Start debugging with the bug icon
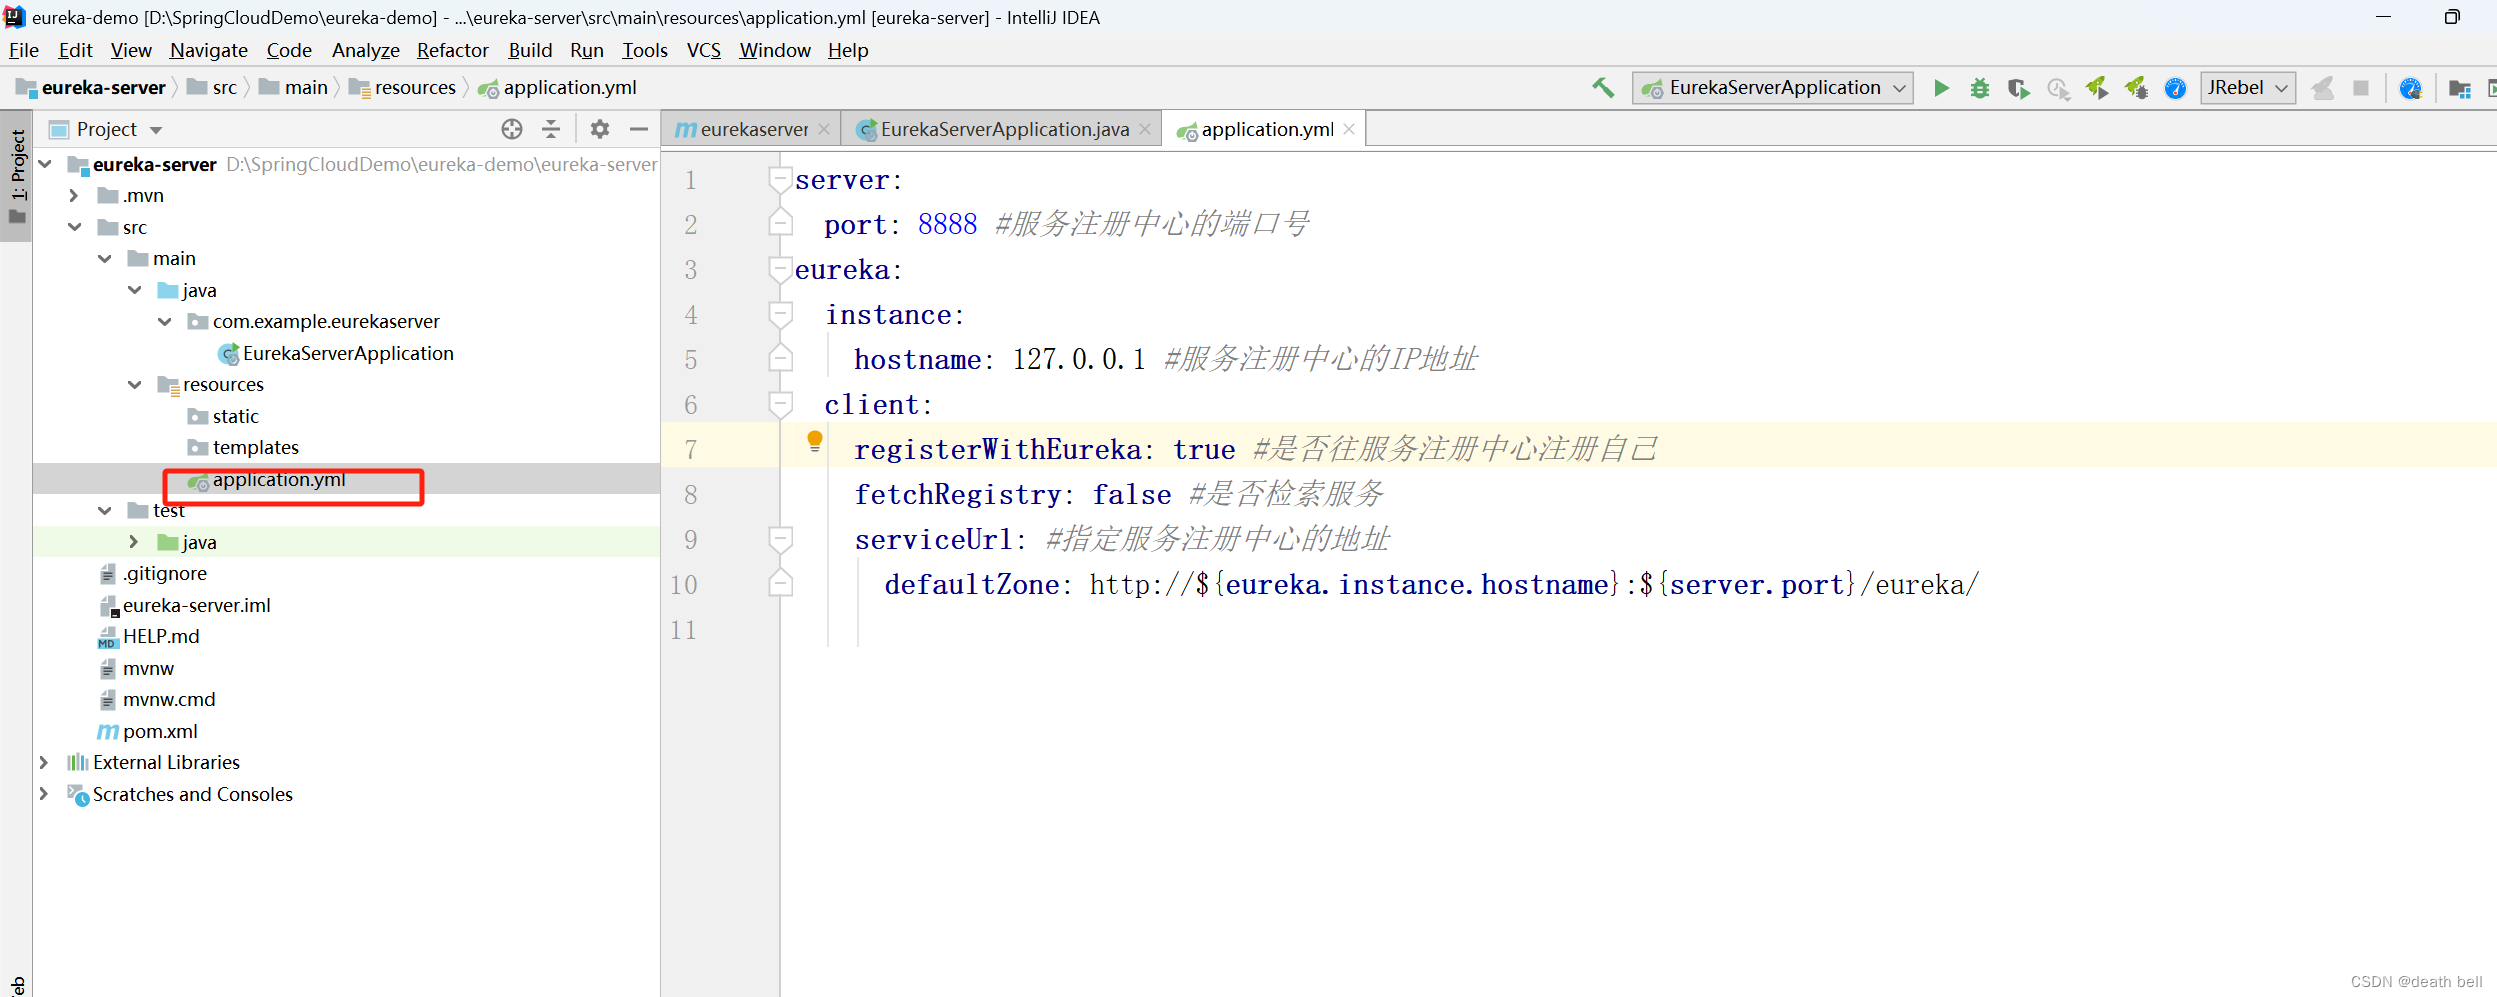This screenshot has width=2497, height=997. point(1979,88)
